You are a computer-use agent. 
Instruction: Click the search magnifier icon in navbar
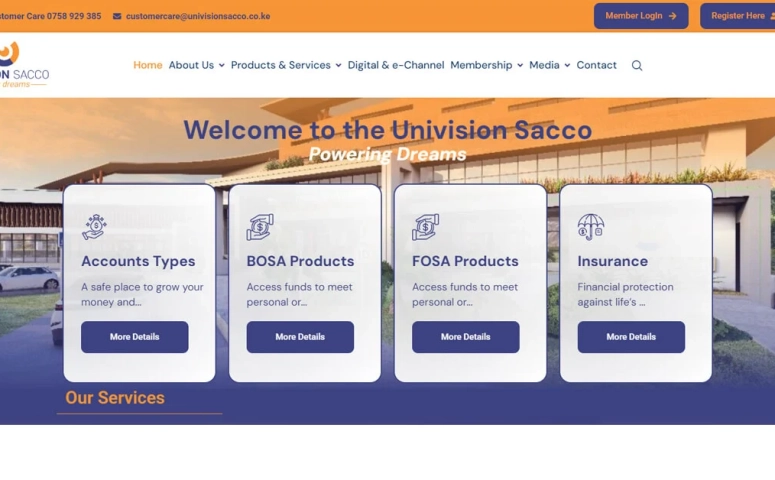point(637,66)
